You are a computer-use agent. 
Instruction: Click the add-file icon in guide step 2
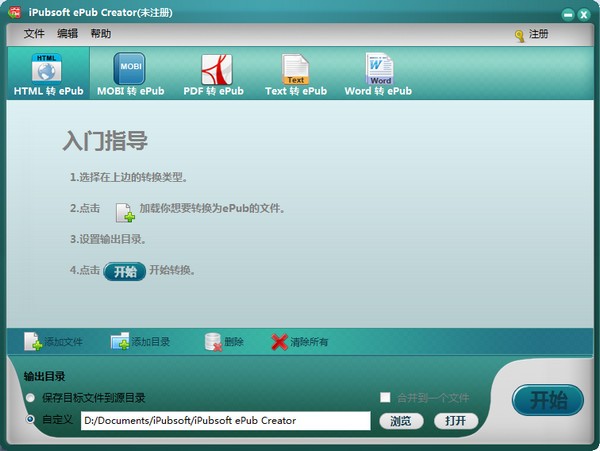coord(125,213)
